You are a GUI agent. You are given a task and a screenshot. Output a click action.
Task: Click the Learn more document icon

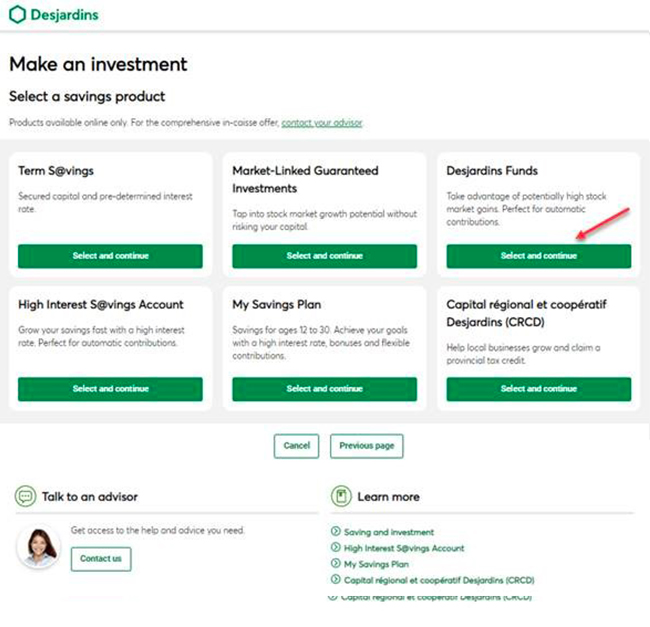341,496
